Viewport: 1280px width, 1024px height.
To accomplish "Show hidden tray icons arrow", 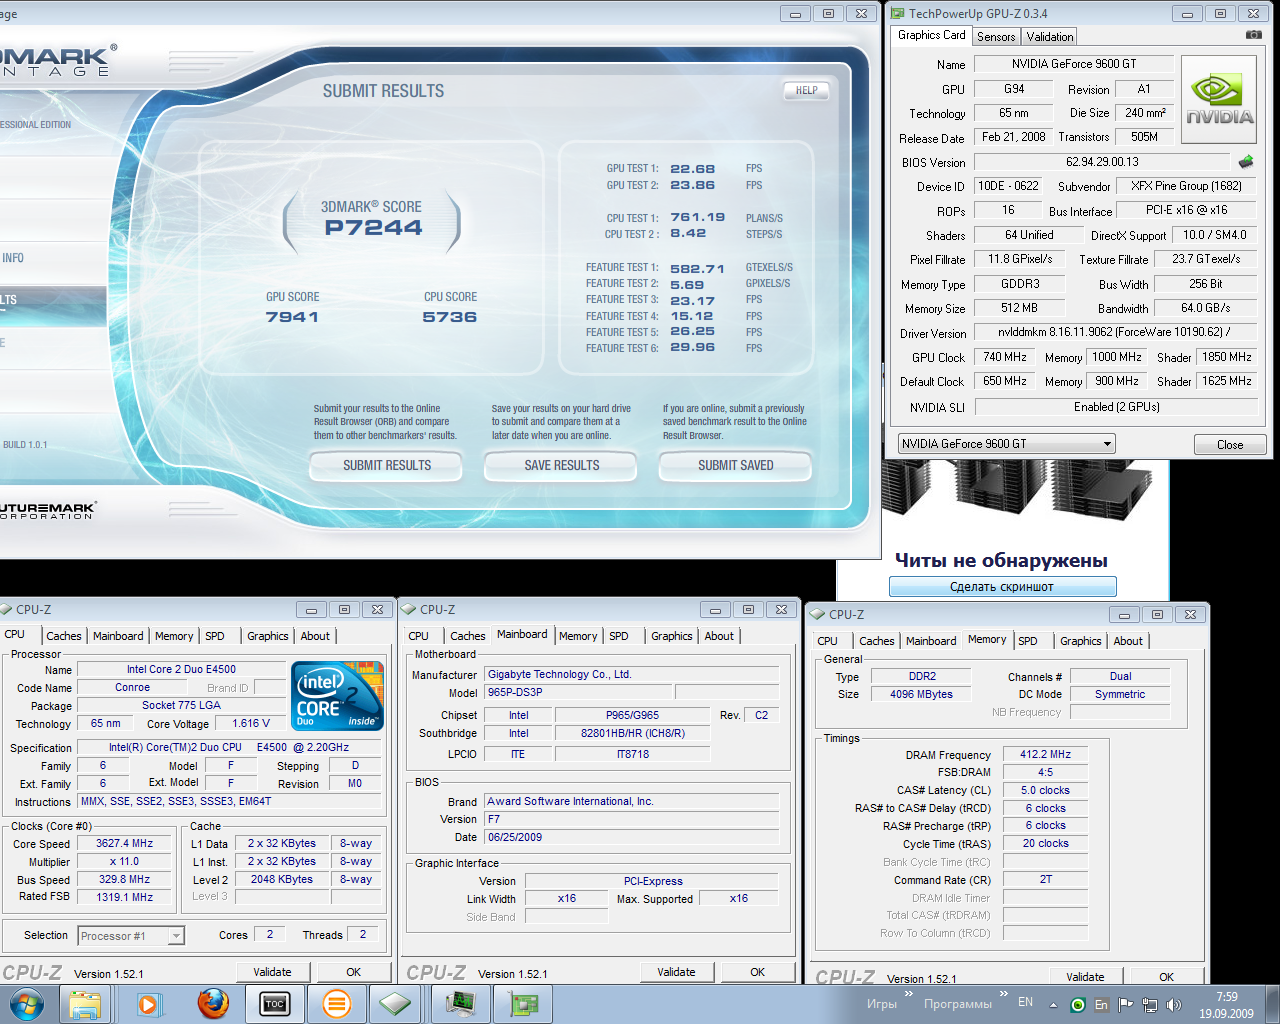I will click(1053, 1005).
